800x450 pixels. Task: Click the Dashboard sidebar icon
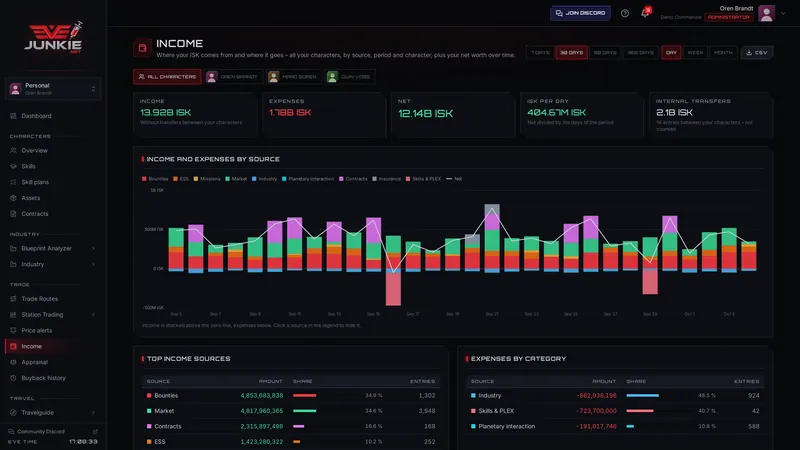[13, 116]
